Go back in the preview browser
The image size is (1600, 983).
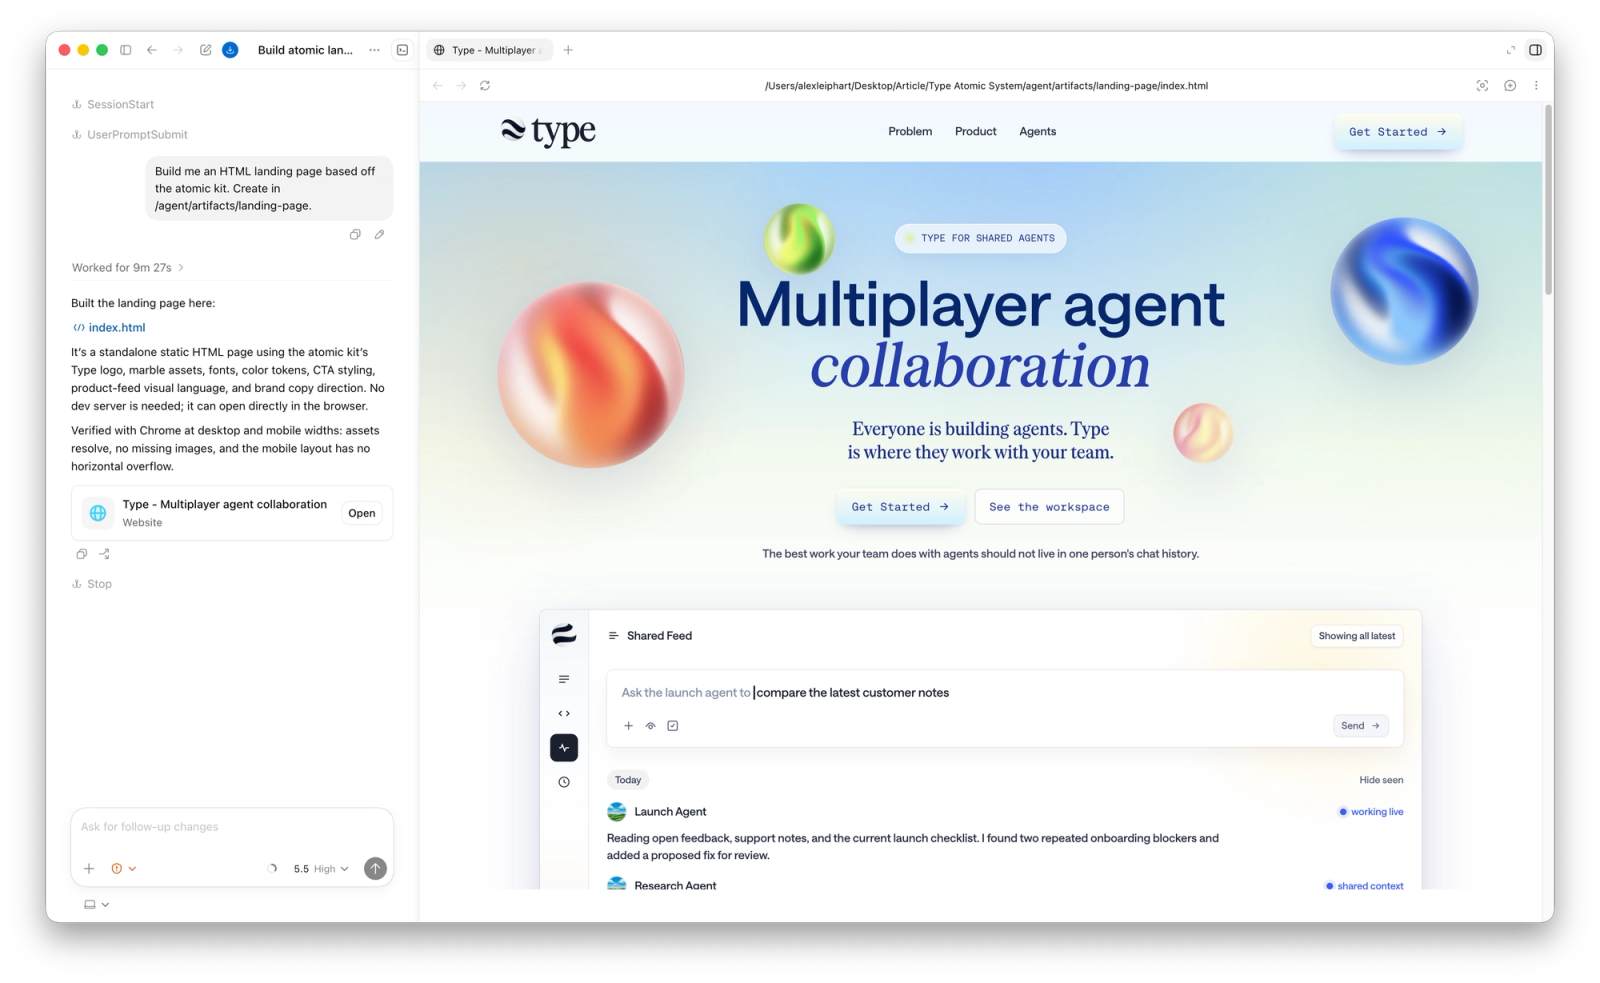(437, 86)
